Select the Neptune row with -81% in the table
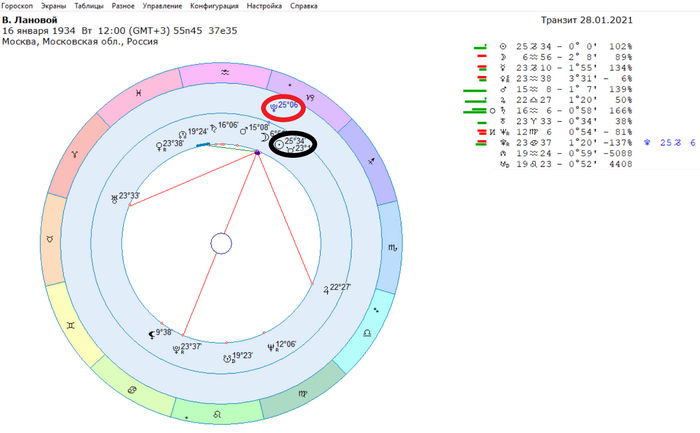The width and height of the screenshot is (700, 433). click(554, 132)
